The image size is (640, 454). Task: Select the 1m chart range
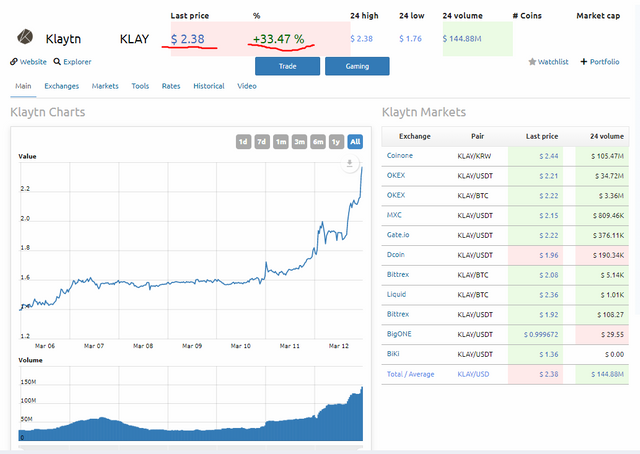click(x=280, y=142)
